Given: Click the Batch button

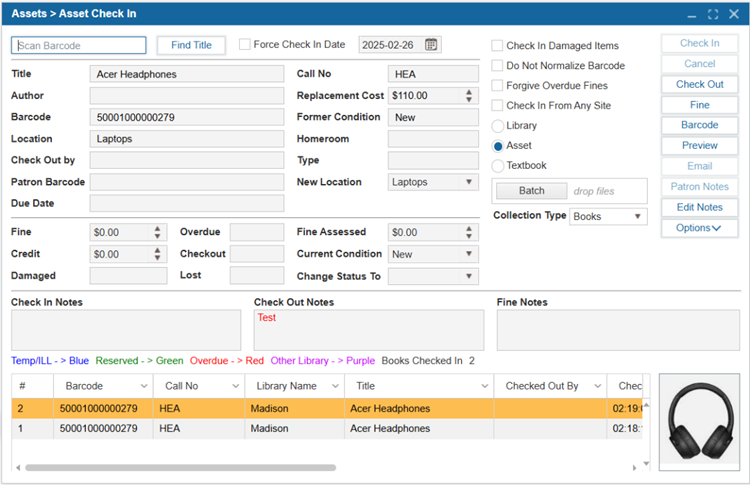Looking at the screenshot, I should coord(531,191).
